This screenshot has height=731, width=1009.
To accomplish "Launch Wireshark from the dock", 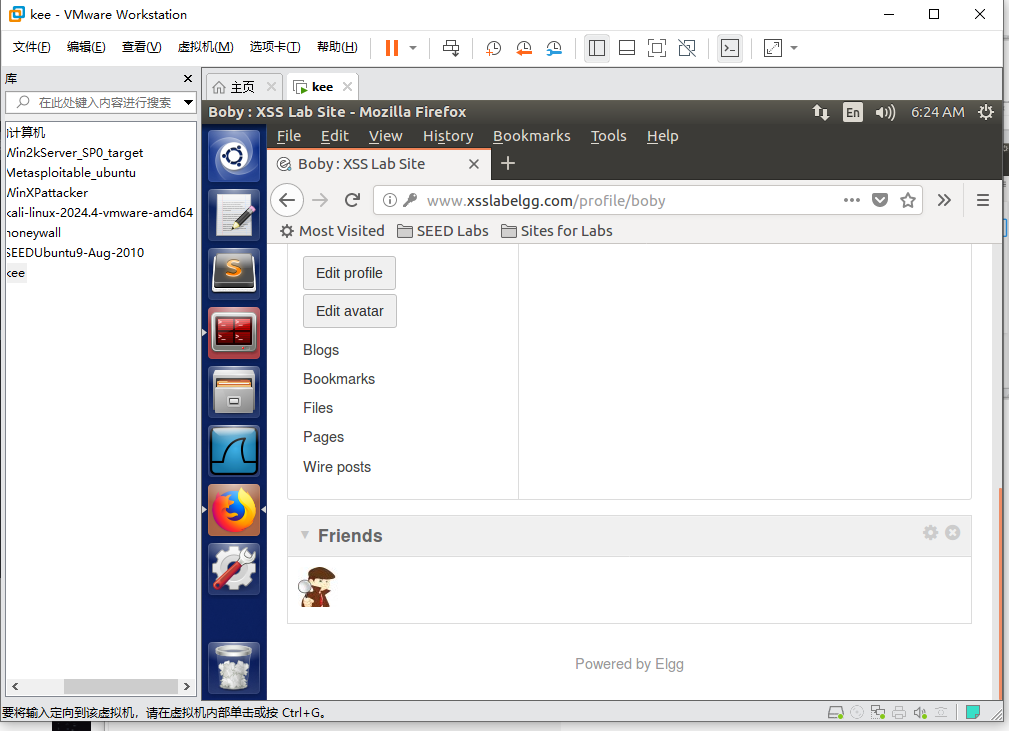I will [234, 451].
